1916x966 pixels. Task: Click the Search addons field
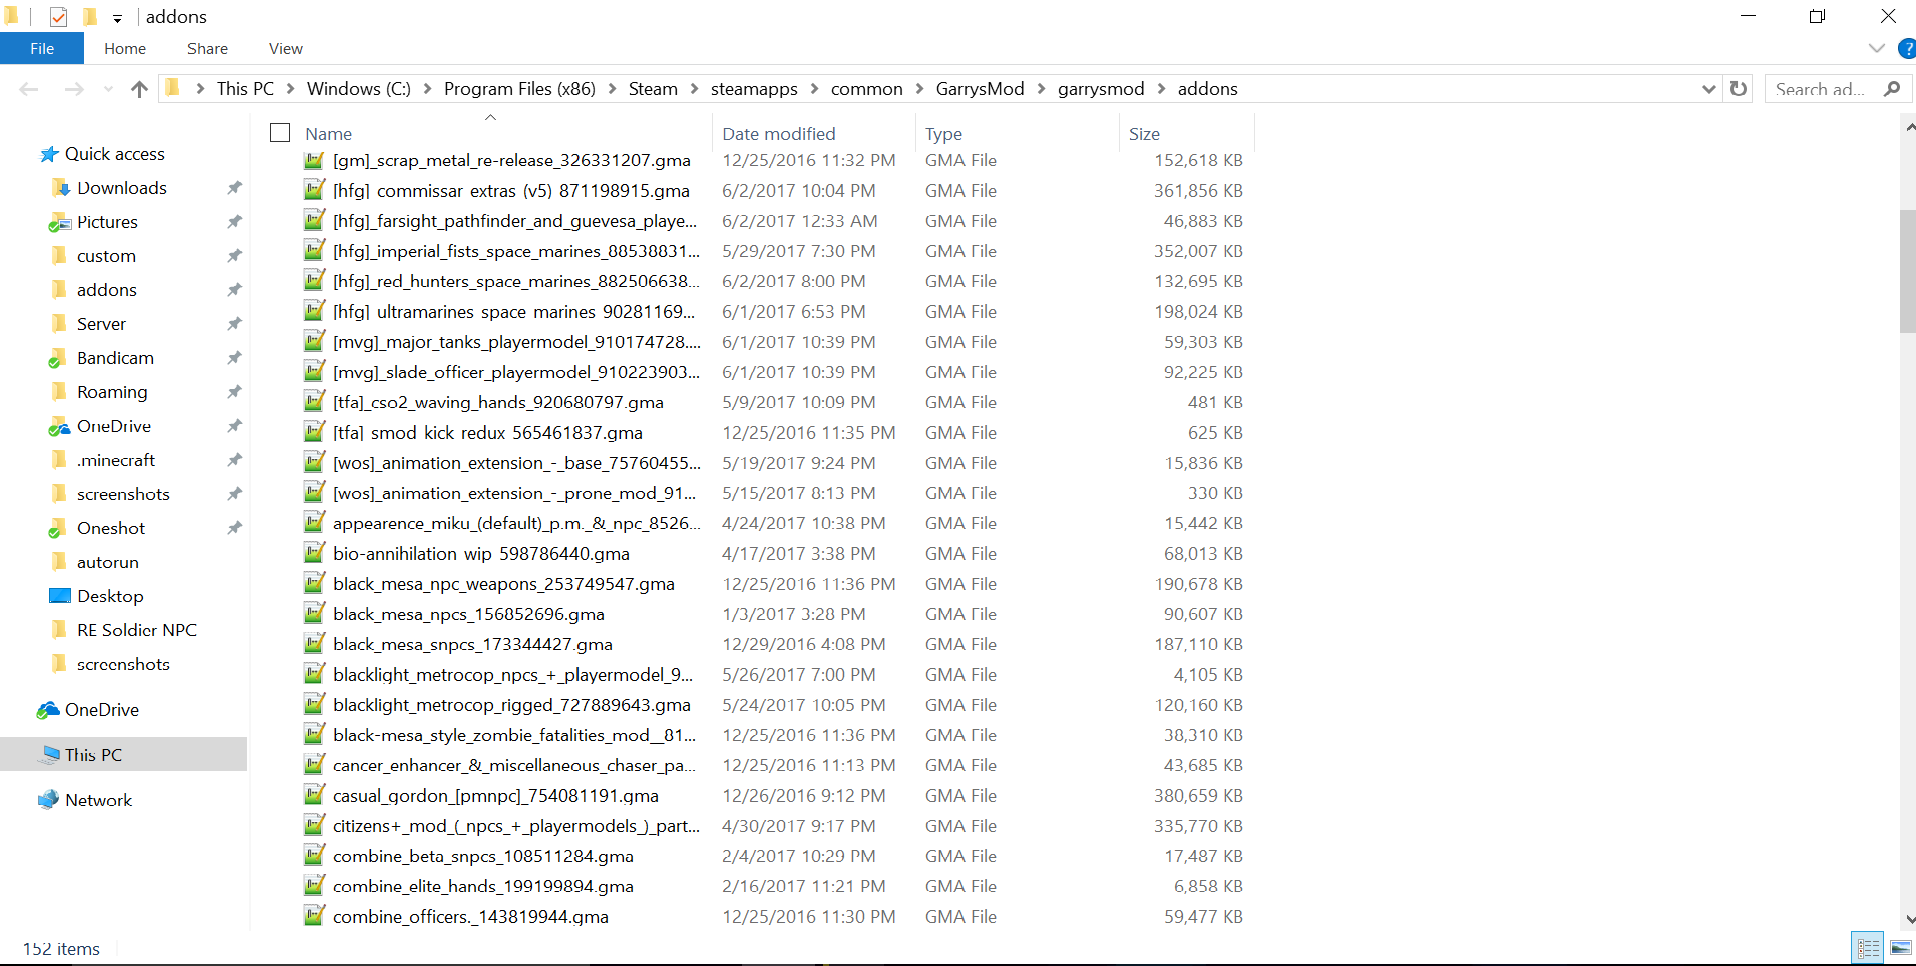click(x=1822, y=89)
